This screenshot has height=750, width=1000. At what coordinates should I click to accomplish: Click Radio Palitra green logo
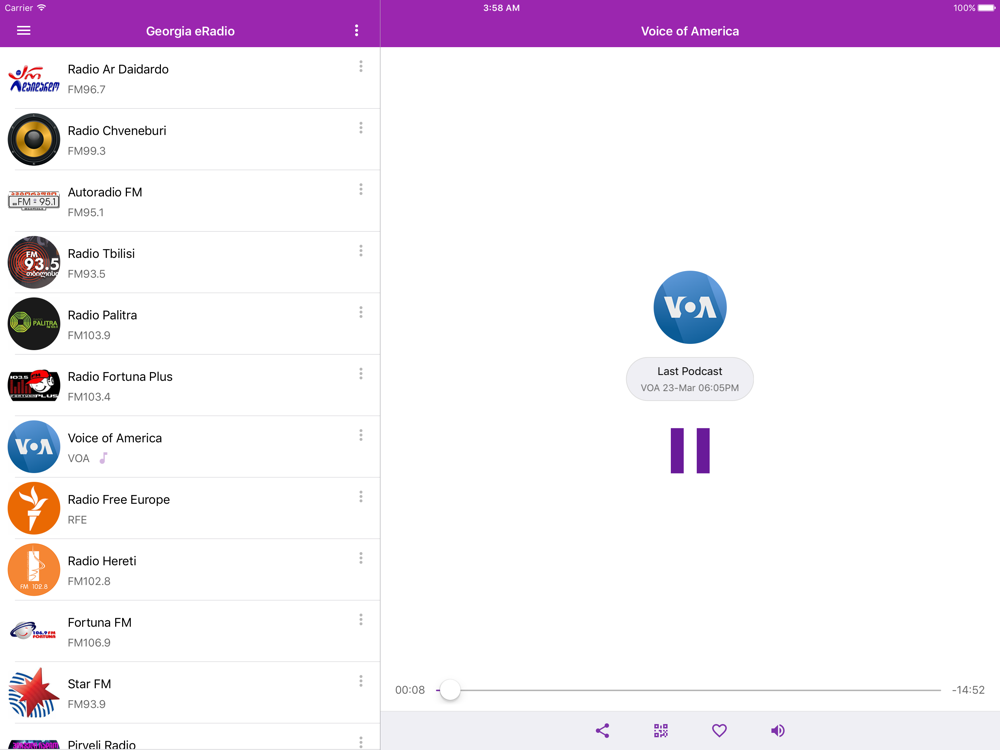click(x=34, y=324)
